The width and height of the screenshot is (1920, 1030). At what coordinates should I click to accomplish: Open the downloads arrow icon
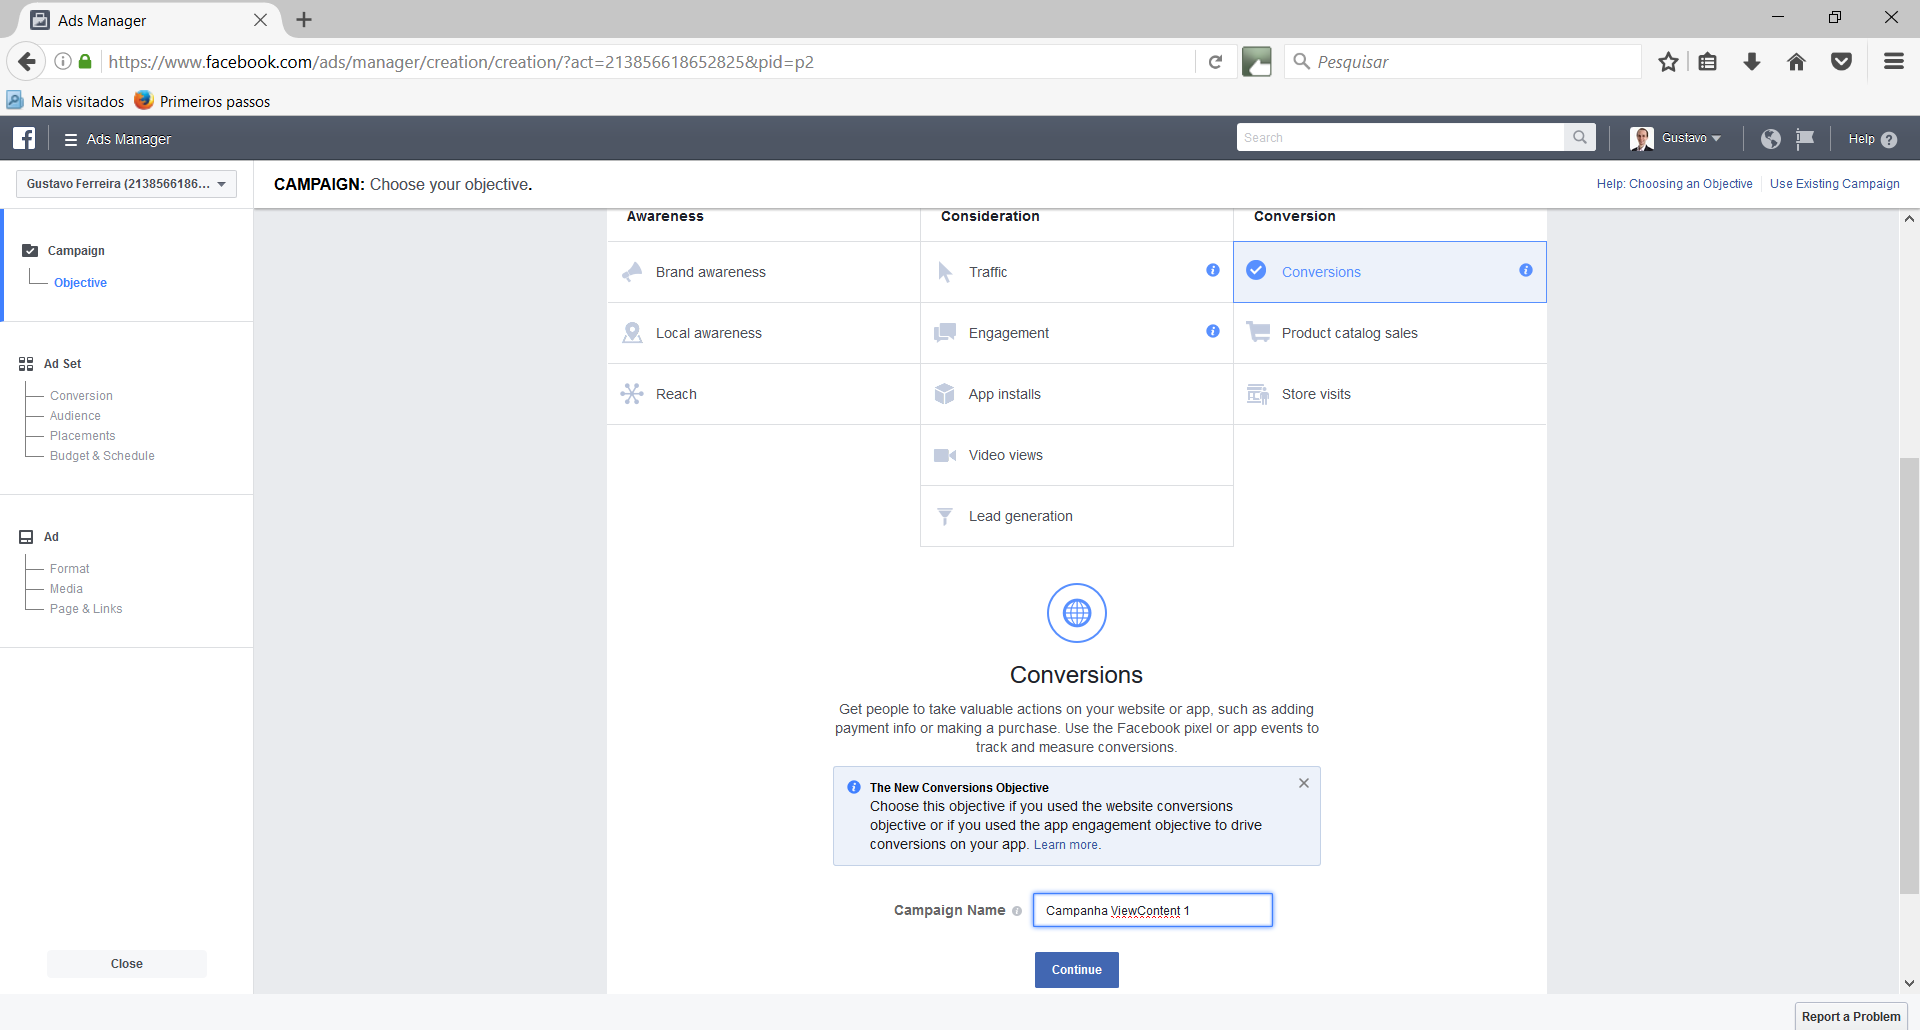(x=1752, y=62)
